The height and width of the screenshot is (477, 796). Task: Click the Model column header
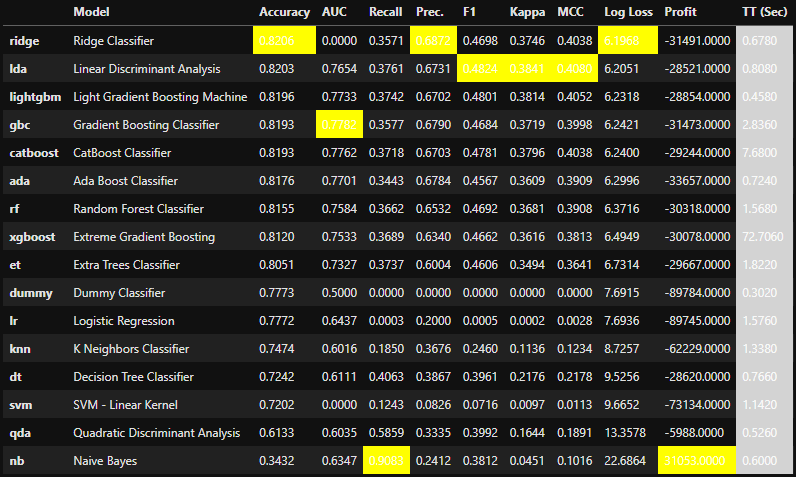pyautogui.click(x=91, y=12)
